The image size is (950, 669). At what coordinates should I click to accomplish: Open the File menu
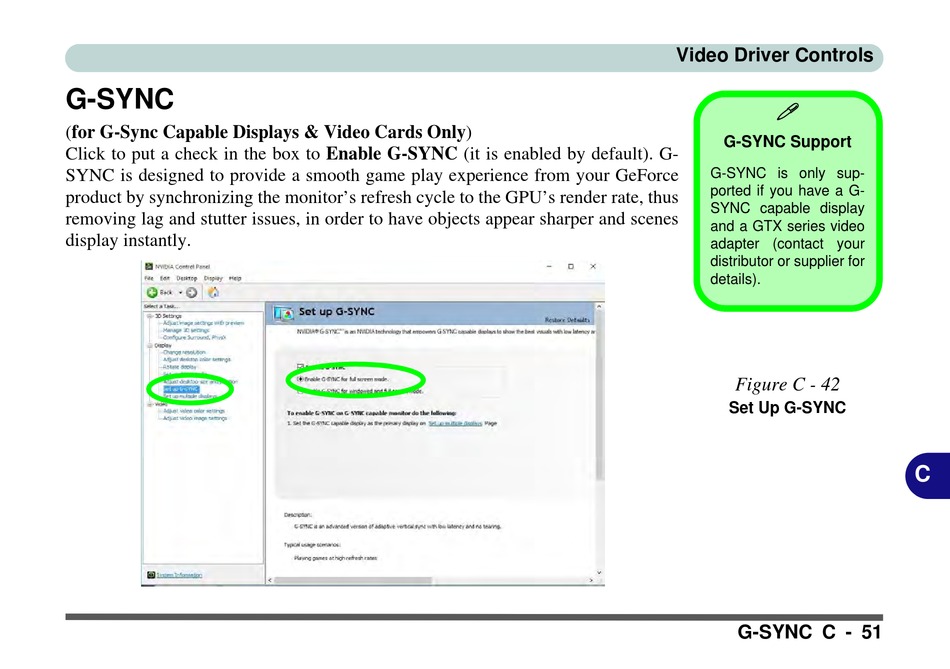tap(149, 278)
